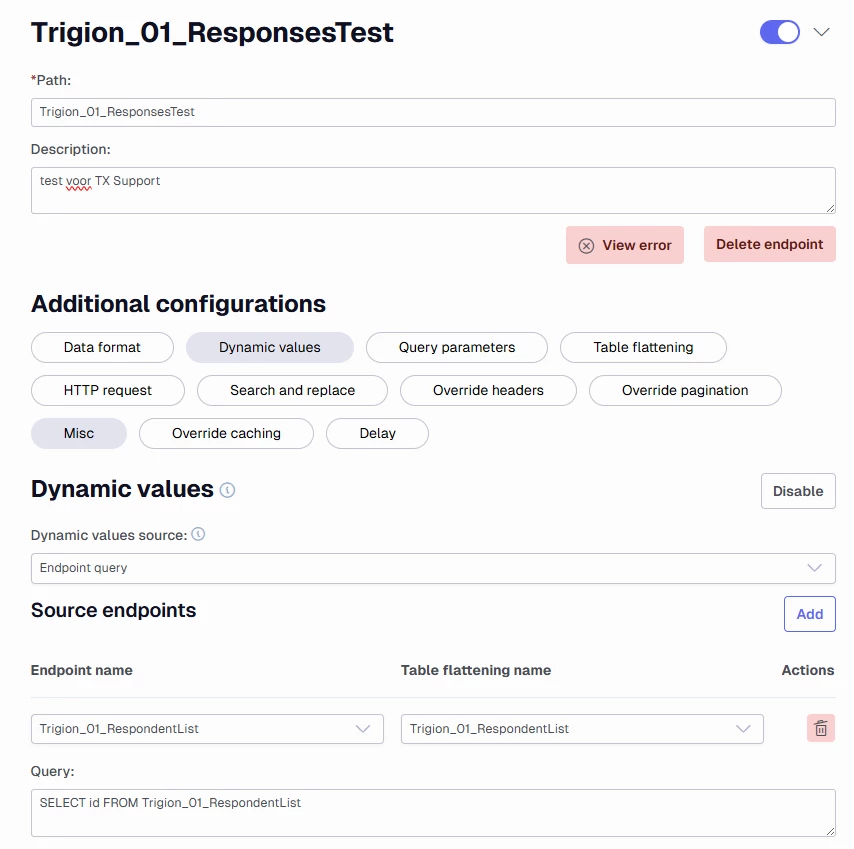The width and height of the screenshot is (854, 849).
Task: Click info icon next to Dynamic values source
Action: click(x=198, y=534)
